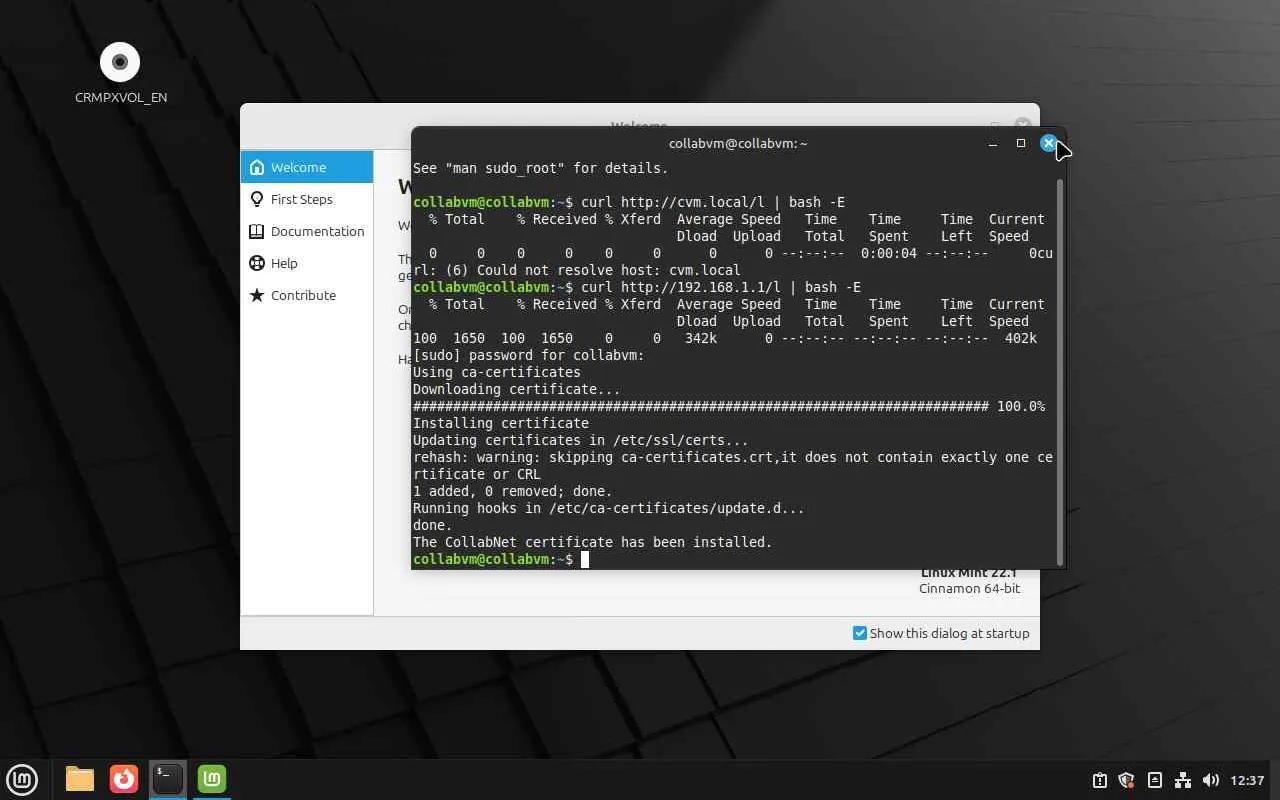Viewport: 1280px width, 800px height.
Task: Click 'The CollabNet certificate has been installed.' line
Action: (x=593, y=542)
